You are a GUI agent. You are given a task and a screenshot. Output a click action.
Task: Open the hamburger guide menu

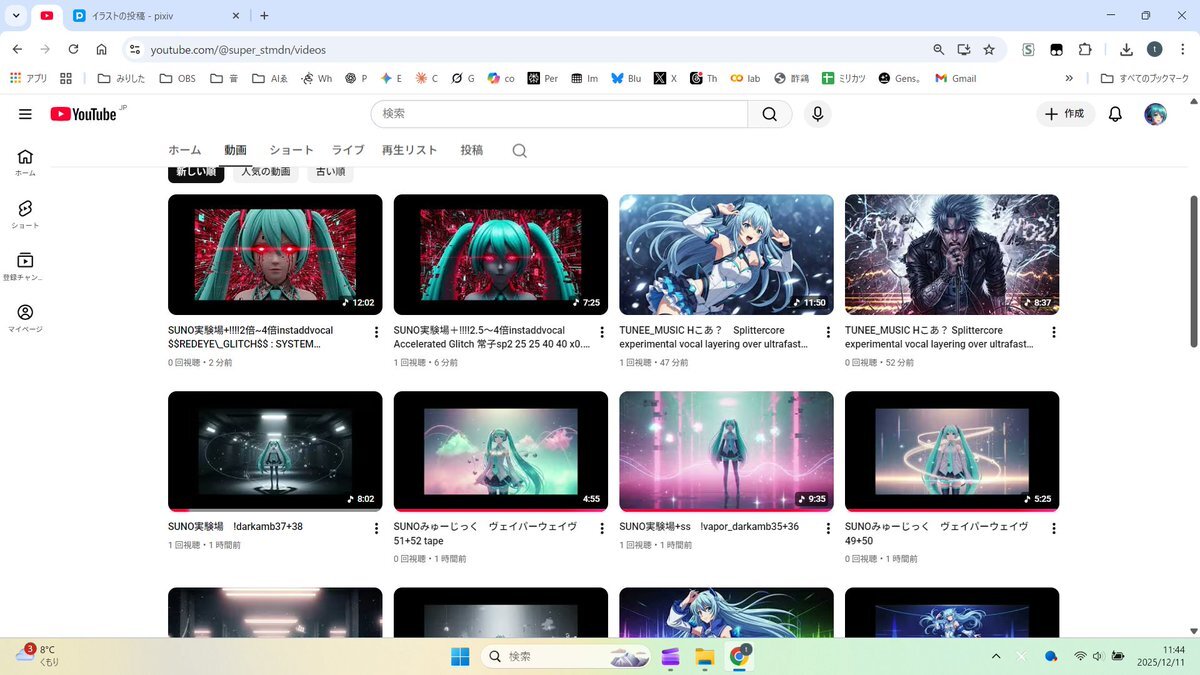coord(25,114)
